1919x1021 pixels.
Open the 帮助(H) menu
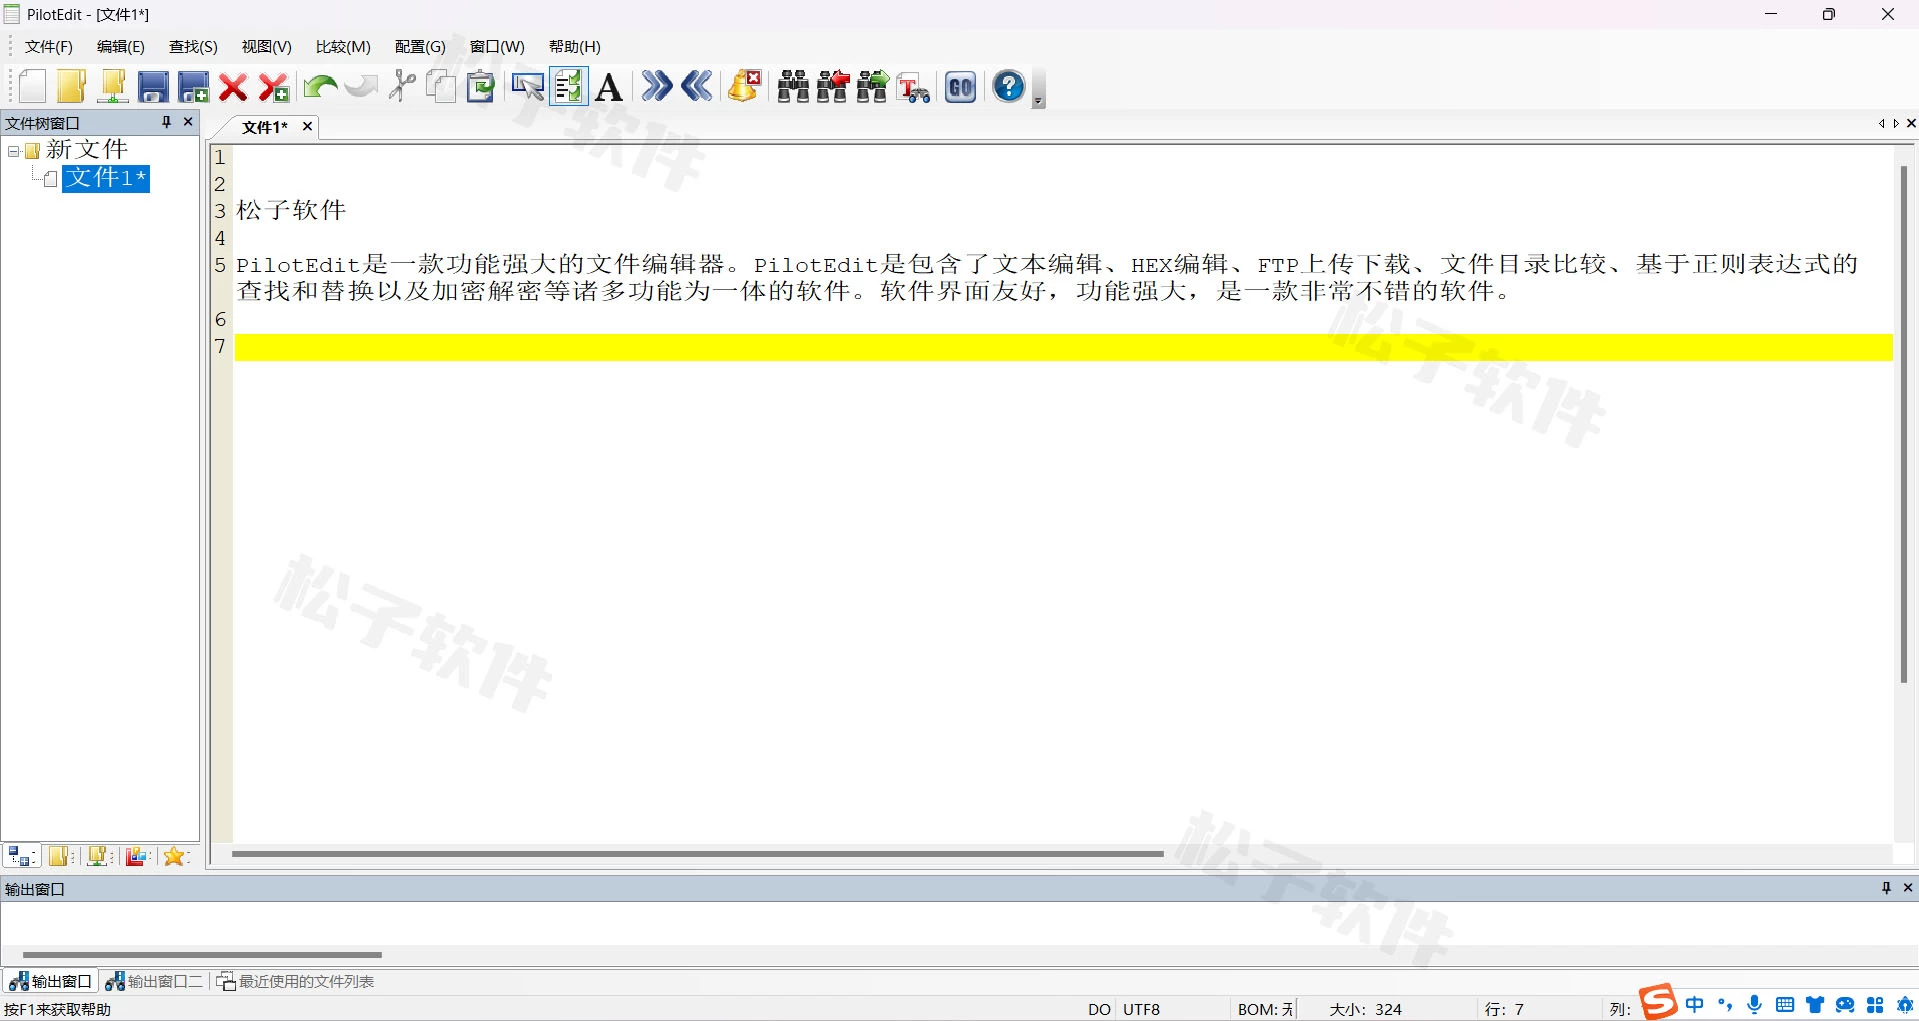[x=575, y=47]
